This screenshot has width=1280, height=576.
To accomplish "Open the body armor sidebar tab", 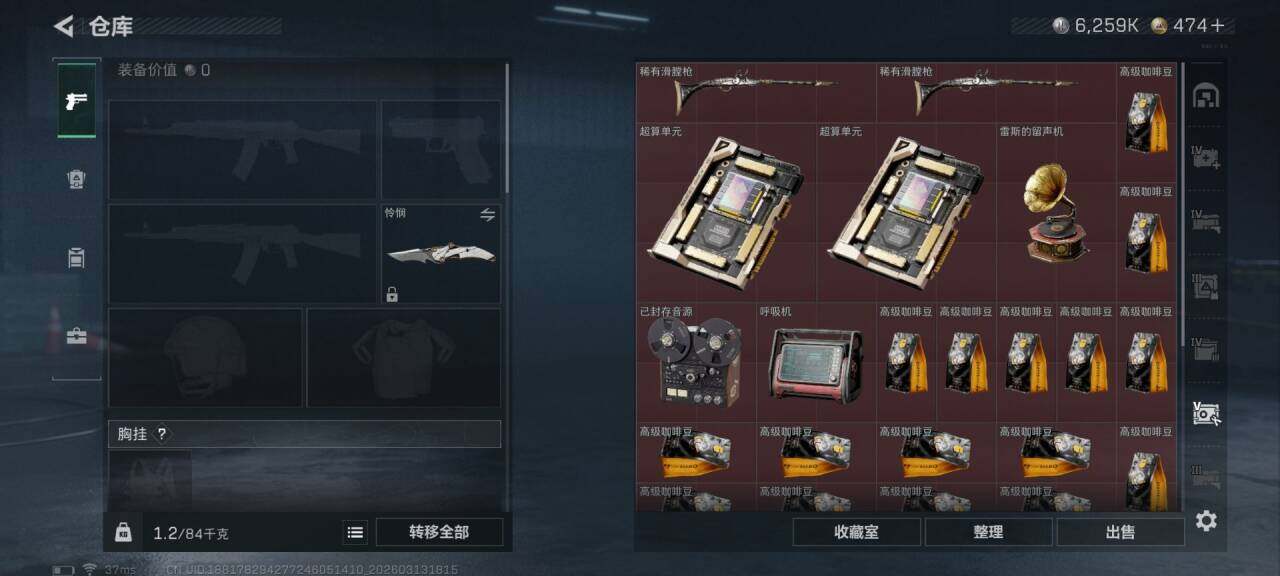I will [76, 179].
